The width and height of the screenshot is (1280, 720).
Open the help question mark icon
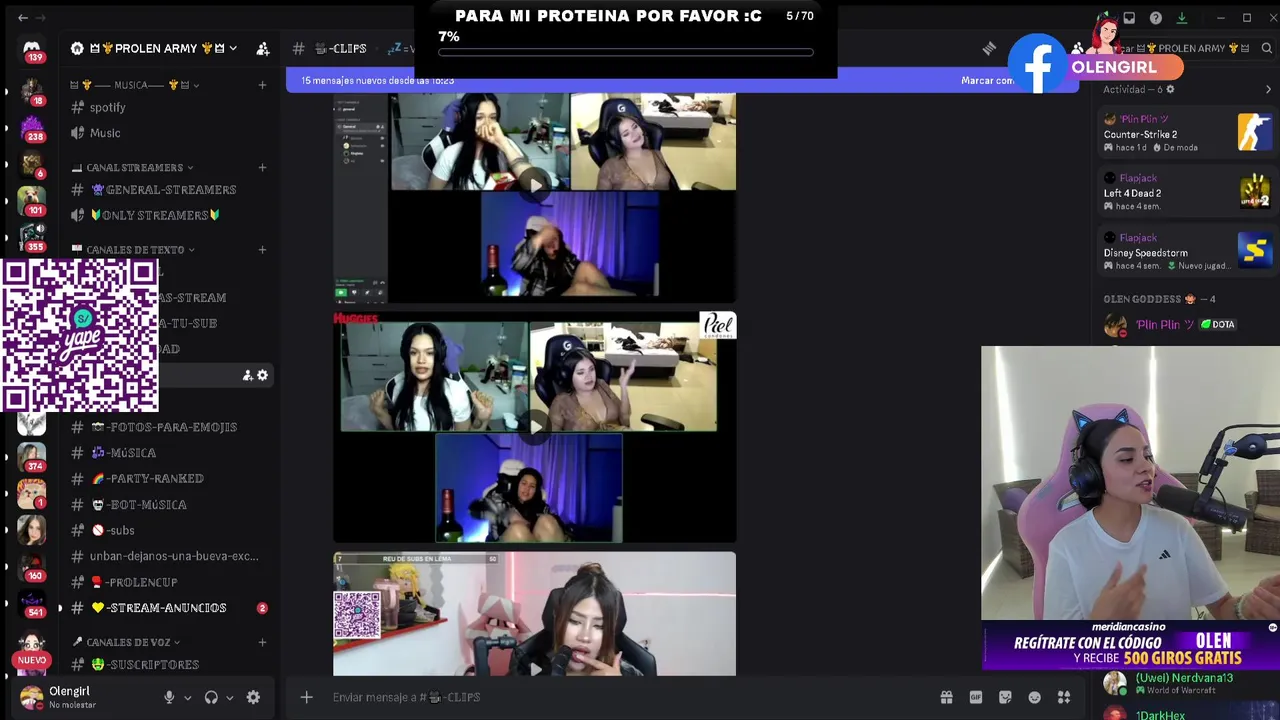1155,18
